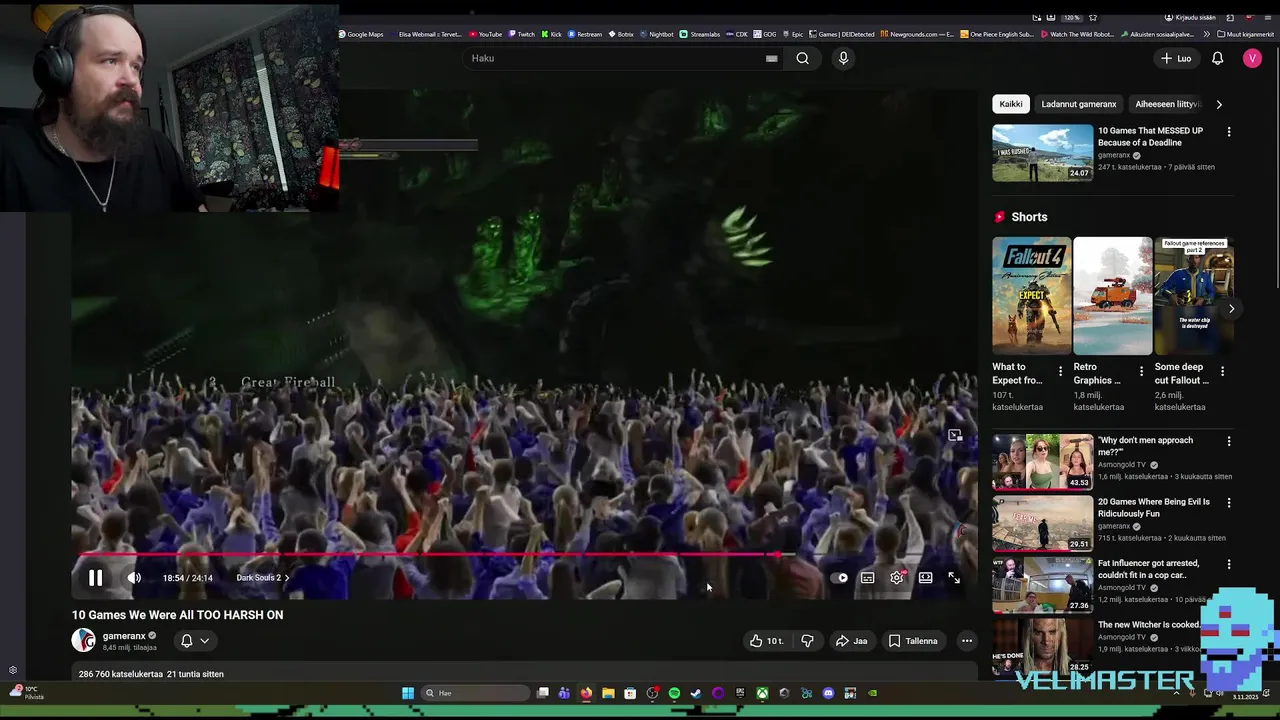The height and width of the screenshot is (720, 1280).
Task: Click the Jaa share button
Action: point(851,641)
